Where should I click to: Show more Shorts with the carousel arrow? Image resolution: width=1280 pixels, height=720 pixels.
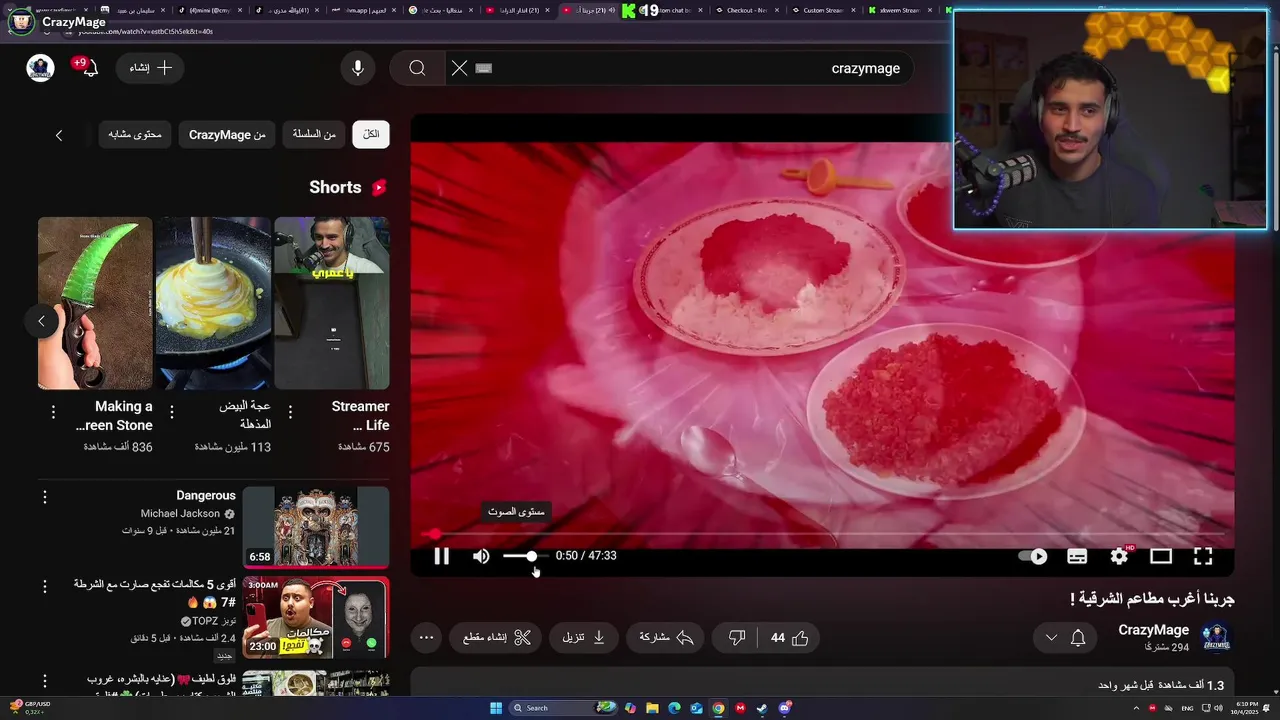point(41,321)
